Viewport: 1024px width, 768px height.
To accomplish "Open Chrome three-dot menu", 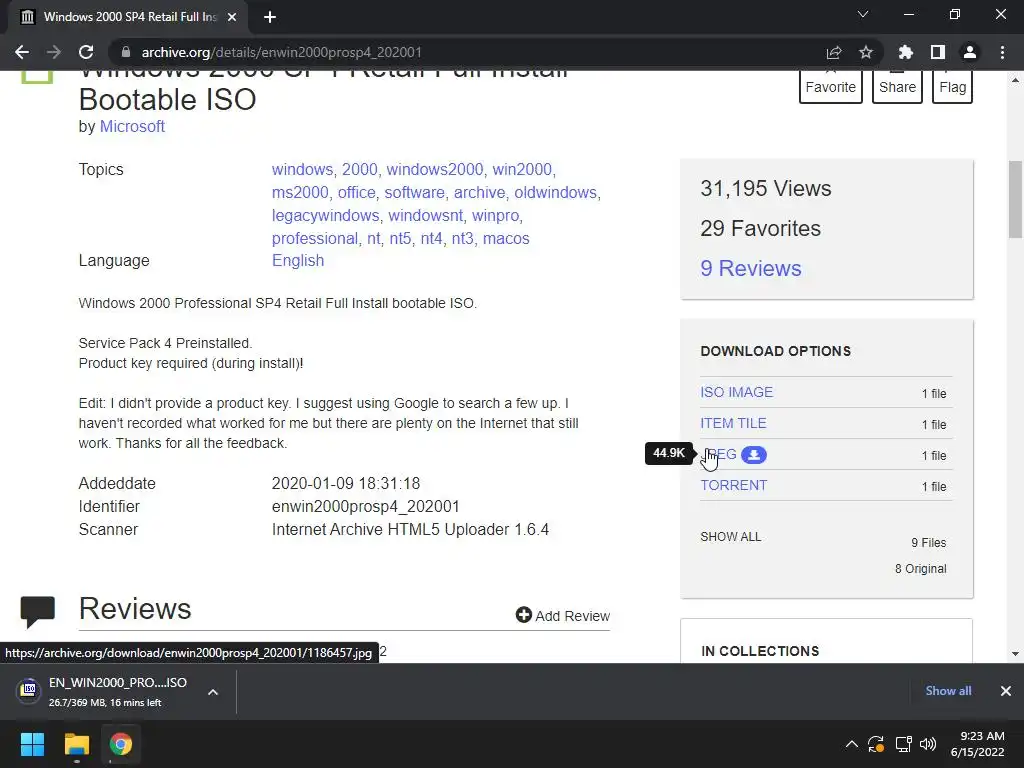I will point(1002,52).
